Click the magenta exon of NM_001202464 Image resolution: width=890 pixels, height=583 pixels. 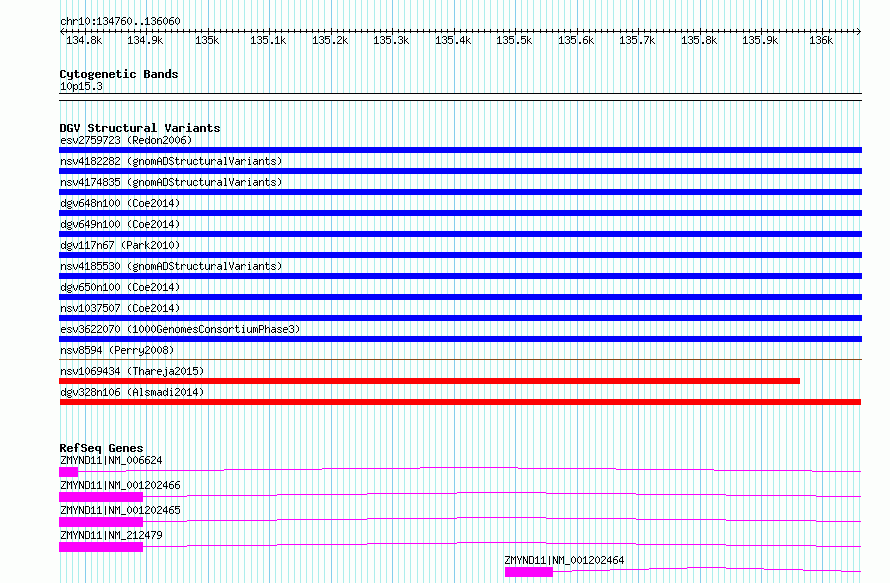[x=529, y=572]
